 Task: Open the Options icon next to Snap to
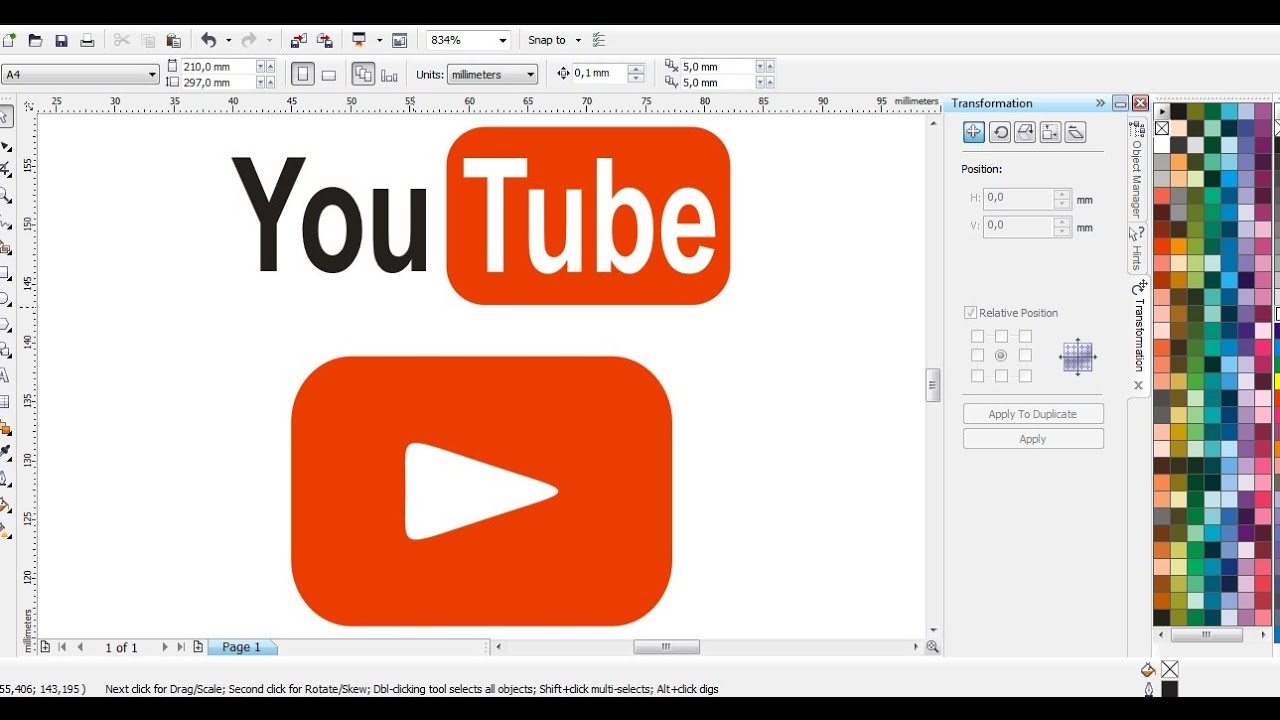599,40
